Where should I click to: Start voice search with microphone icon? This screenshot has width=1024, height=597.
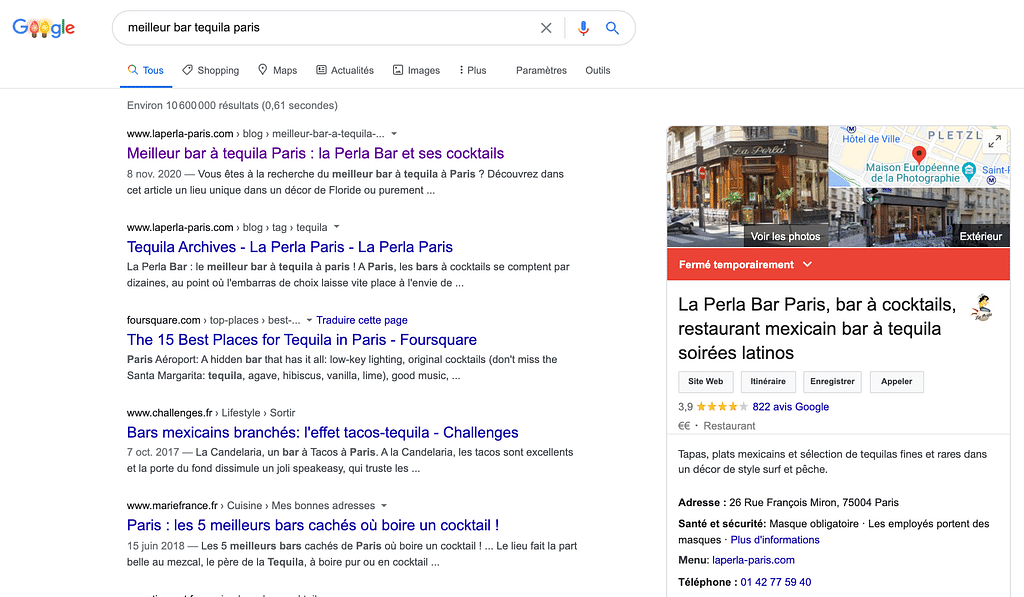point(583,28)
